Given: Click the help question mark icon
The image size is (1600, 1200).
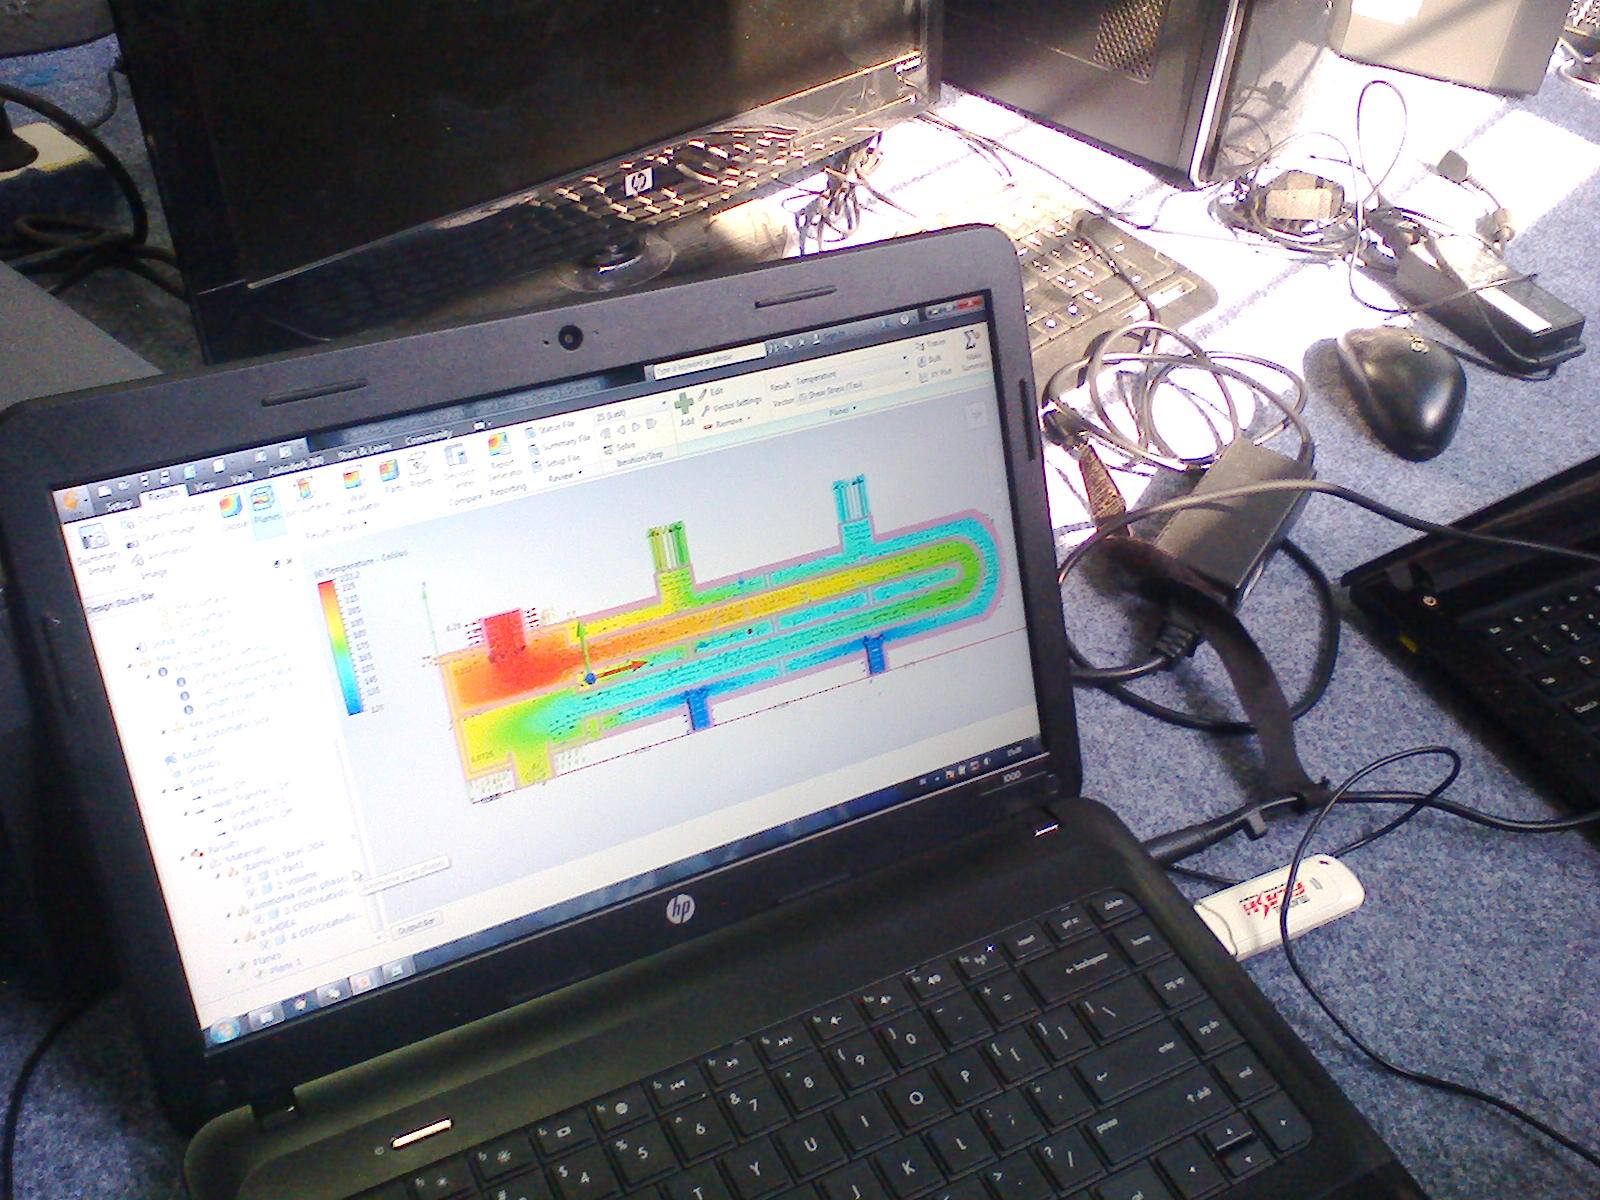Looking at the screenshot, I should pos(905,321).
